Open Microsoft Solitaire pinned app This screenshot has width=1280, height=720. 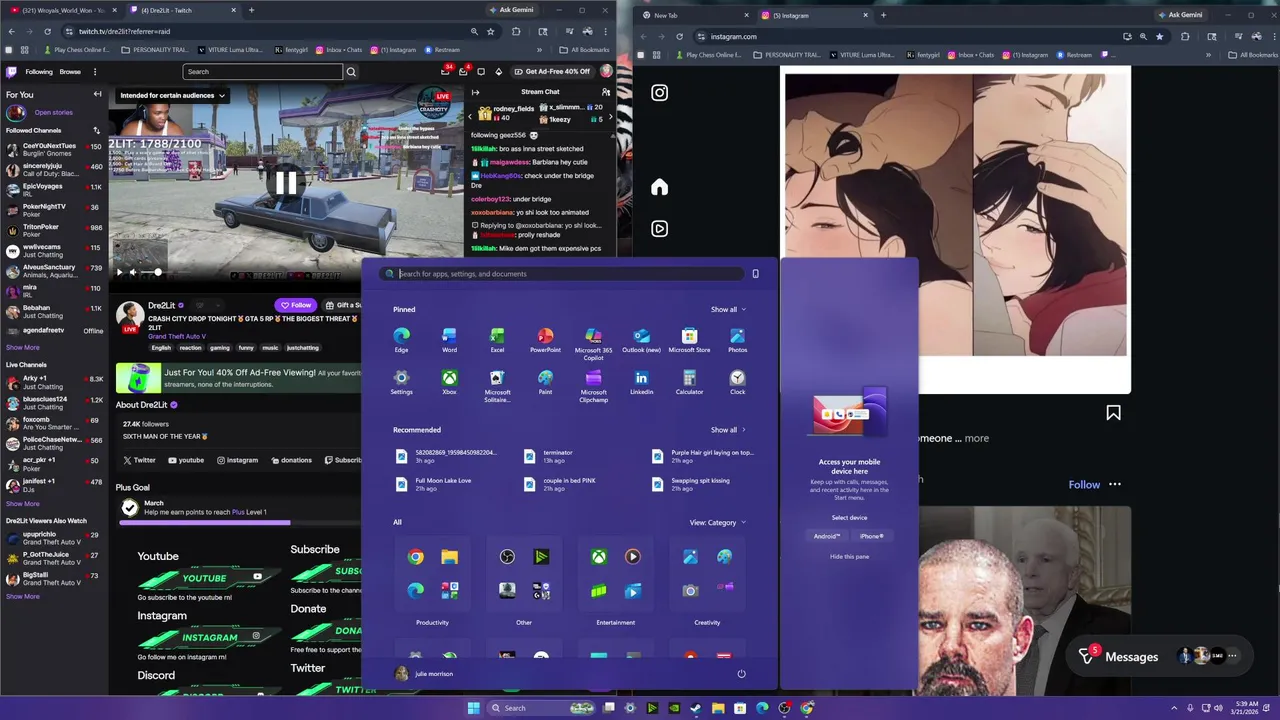click(x=497, y=385)
